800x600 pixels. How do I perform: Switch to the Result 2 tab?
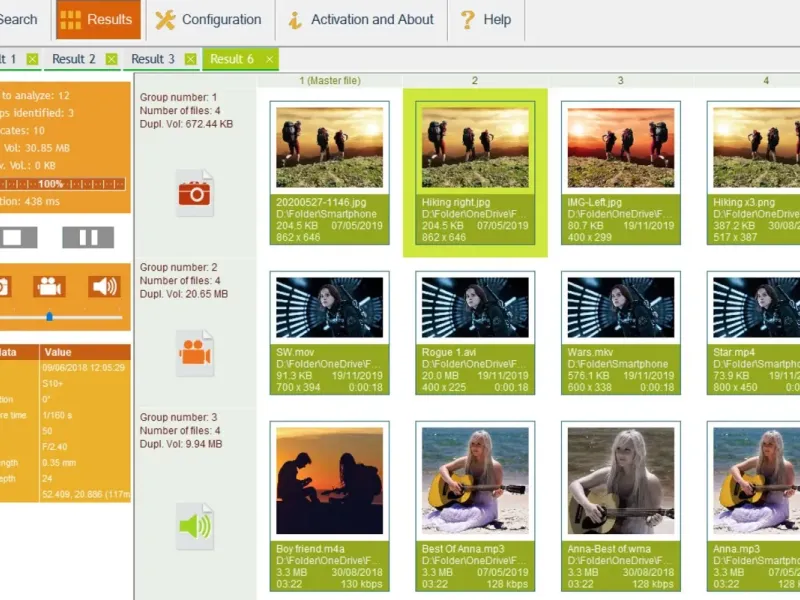tap(73, 59)
